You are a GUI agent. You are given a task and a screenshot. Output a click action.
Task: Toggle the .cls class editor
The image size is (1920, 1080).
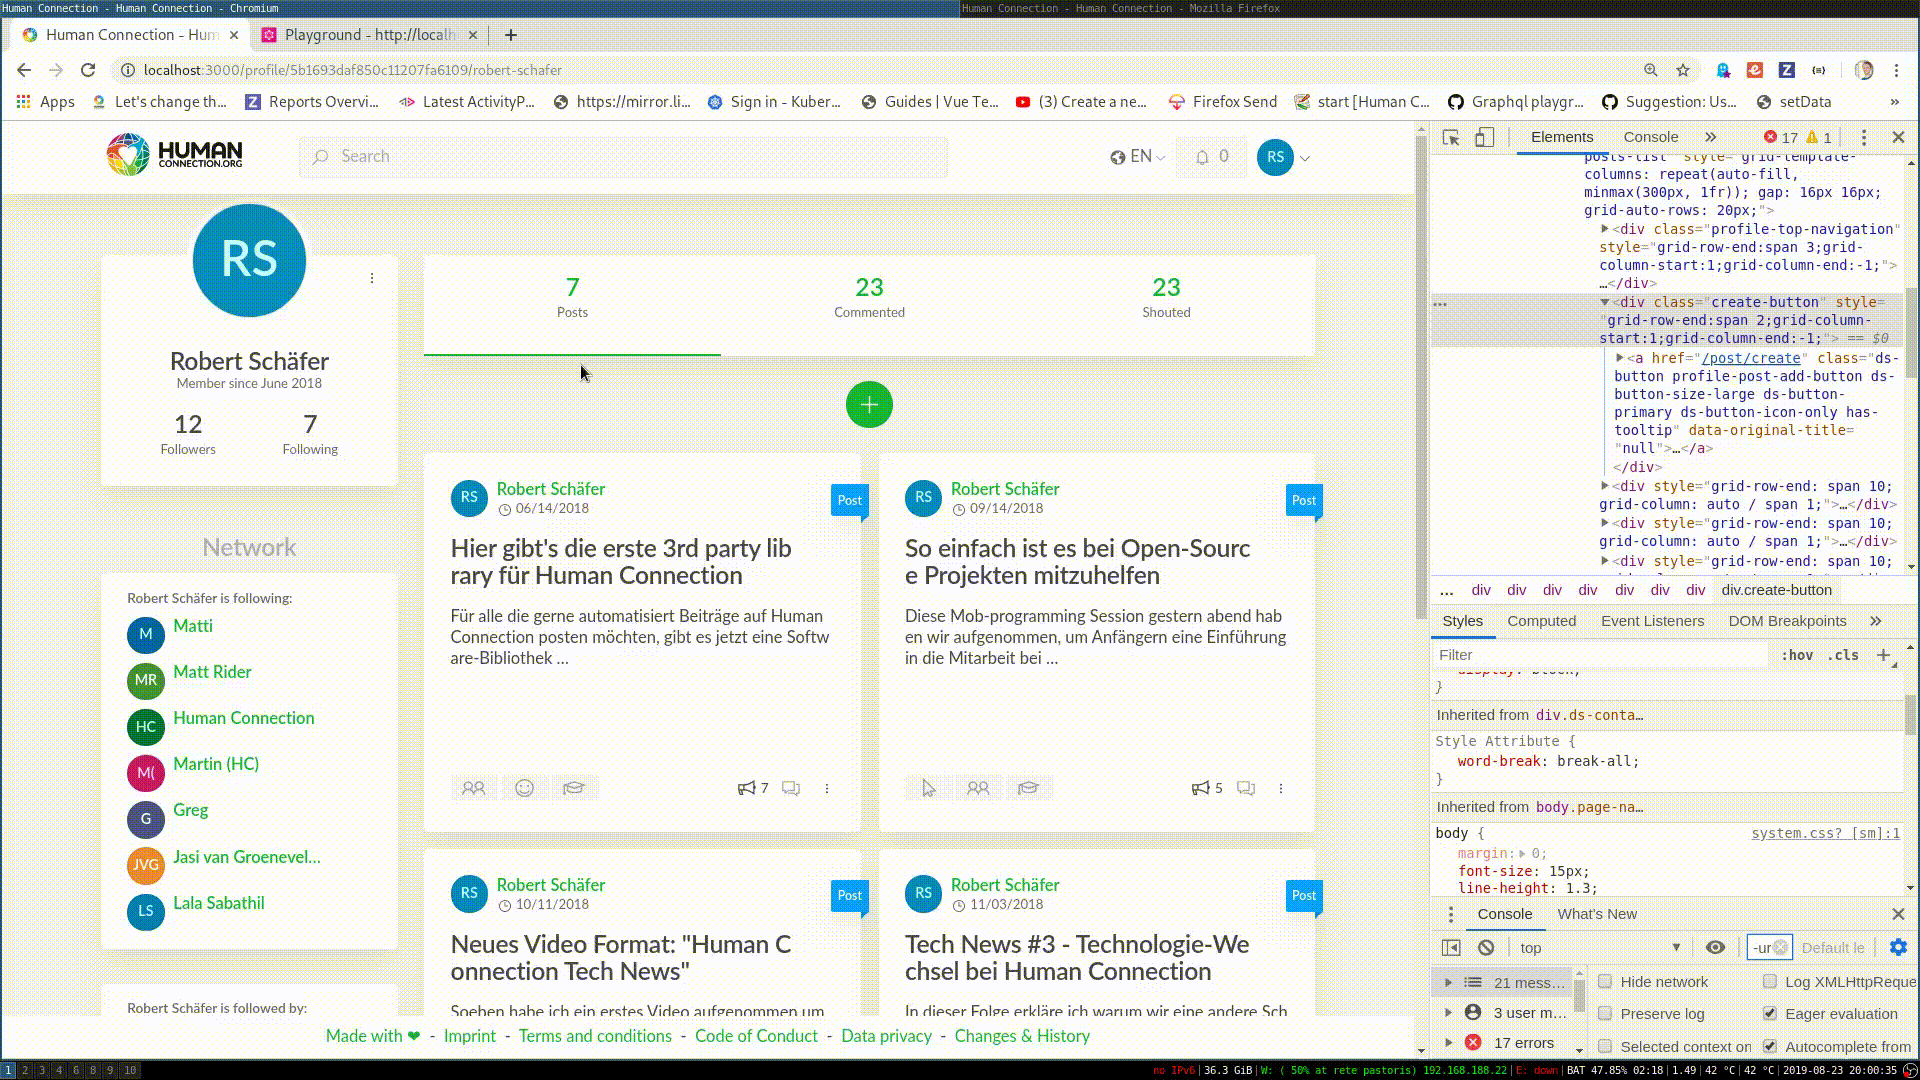pyautogui.click(x=1843, y=655)
